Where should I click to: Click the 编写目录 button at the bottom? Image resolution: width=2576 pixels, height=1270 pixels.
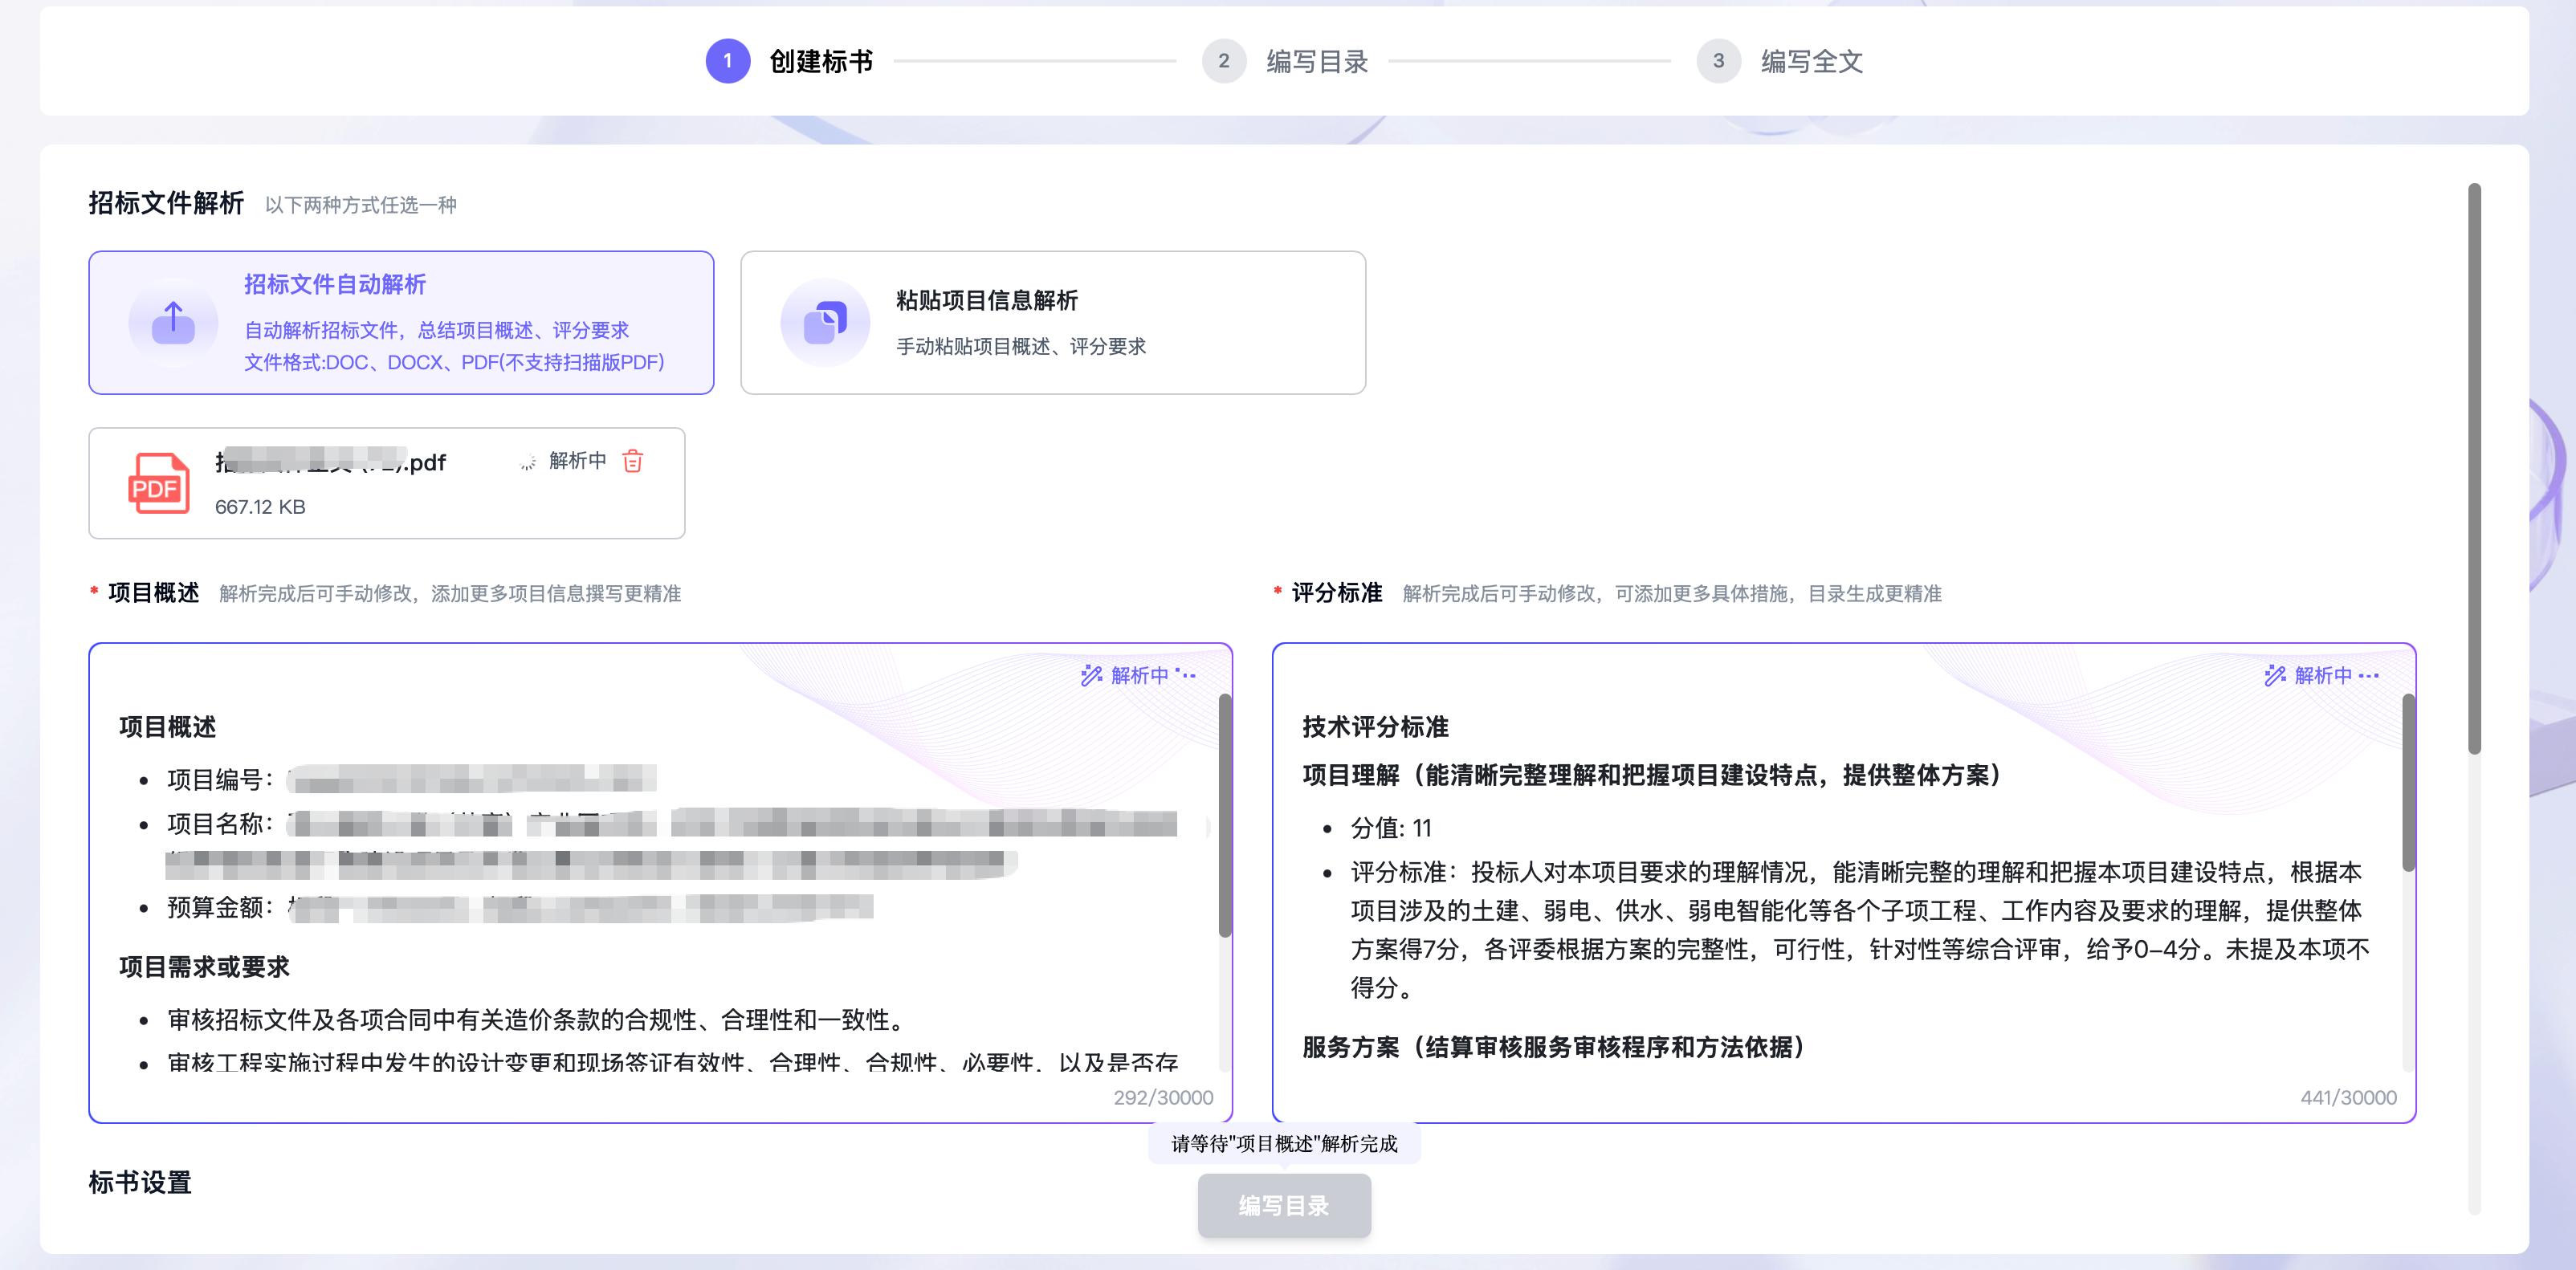[1284, 1207]
